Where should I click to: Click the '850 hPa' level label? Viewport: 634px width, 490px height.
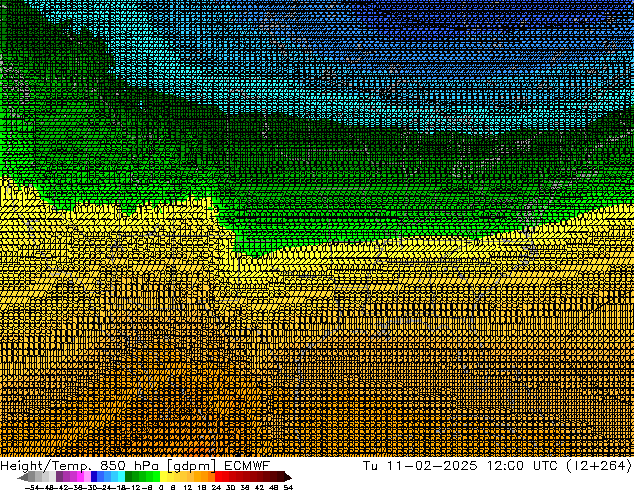[x=129, y=466]
